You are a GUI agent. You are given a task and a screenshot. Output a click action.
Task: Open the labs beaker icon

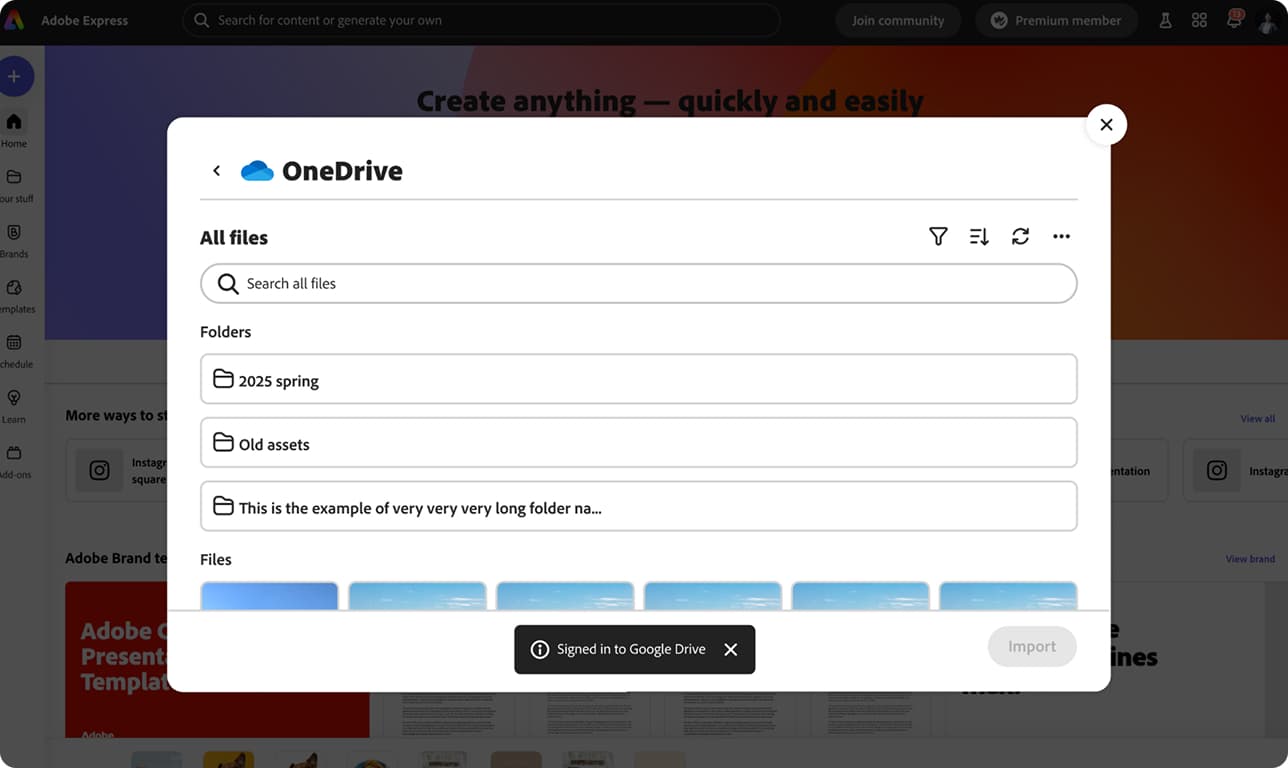tap(1165, 20)
